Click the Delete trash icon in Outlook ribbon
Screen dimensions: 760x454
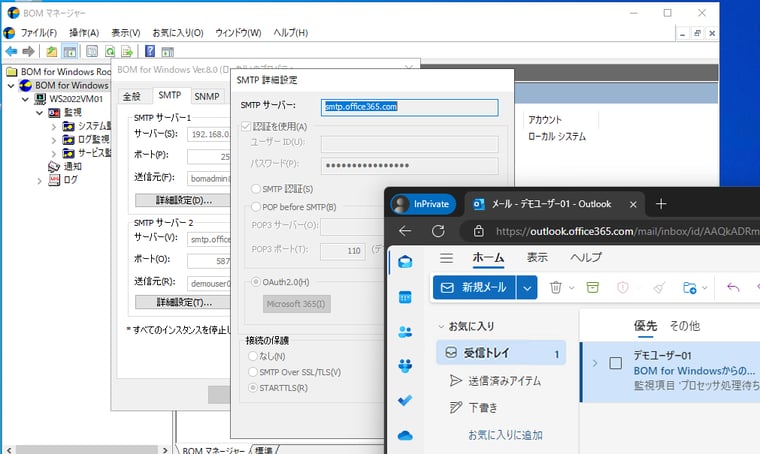pyautogui.click(x=555, y=287)
